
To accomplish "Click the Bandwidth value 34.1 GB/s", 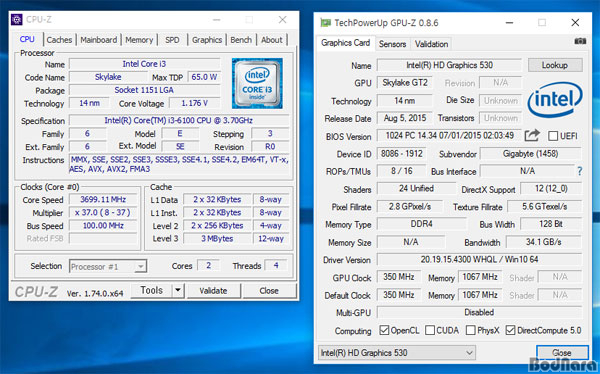I will coord(543,242).
